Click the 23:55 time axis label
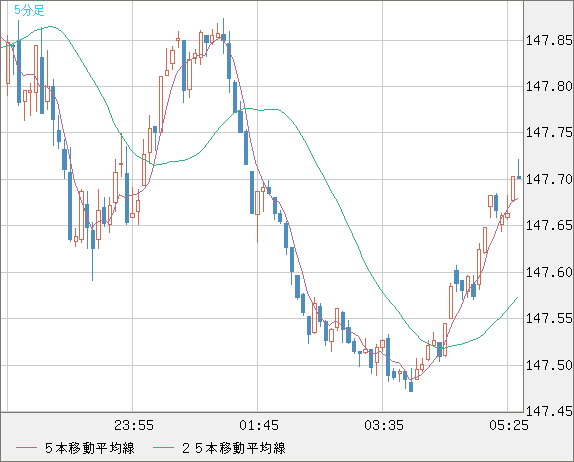The image size is (574, 462). tap(134, 425)
